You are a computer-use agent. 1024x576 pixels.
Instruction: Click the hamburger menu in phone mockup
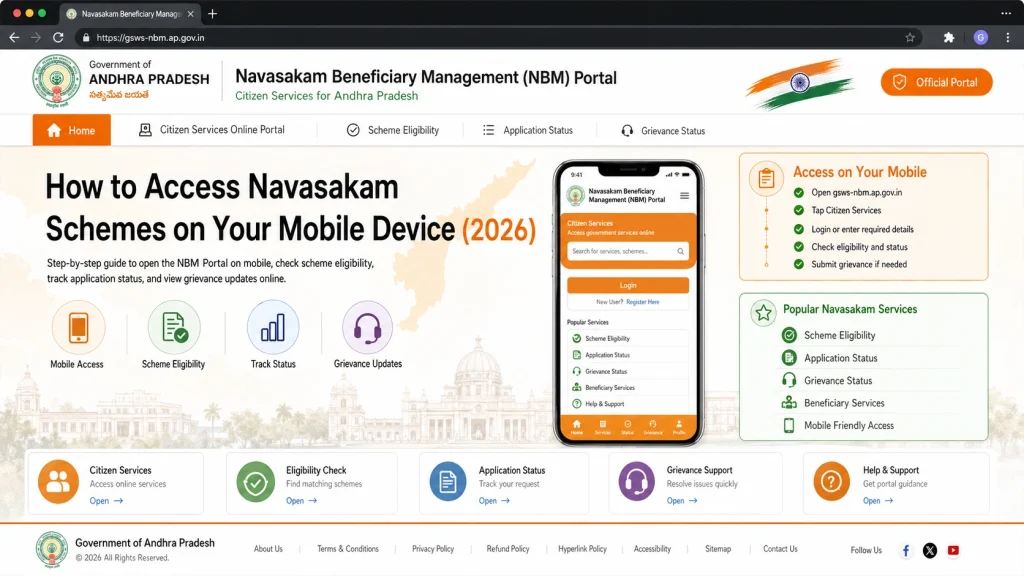pos(684,195)
